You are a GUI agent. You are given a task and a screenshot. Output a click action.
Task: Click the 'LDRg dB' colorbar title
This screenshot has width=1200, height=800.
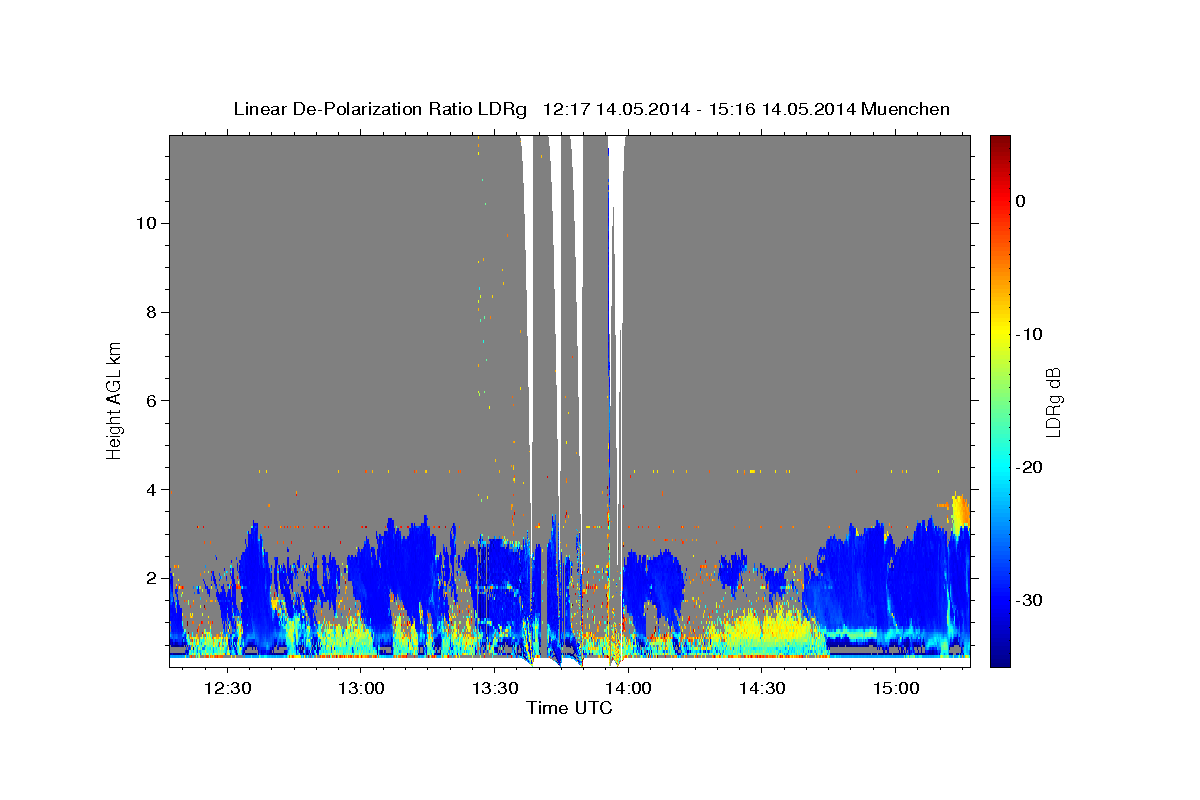[x=1053, y=402]
